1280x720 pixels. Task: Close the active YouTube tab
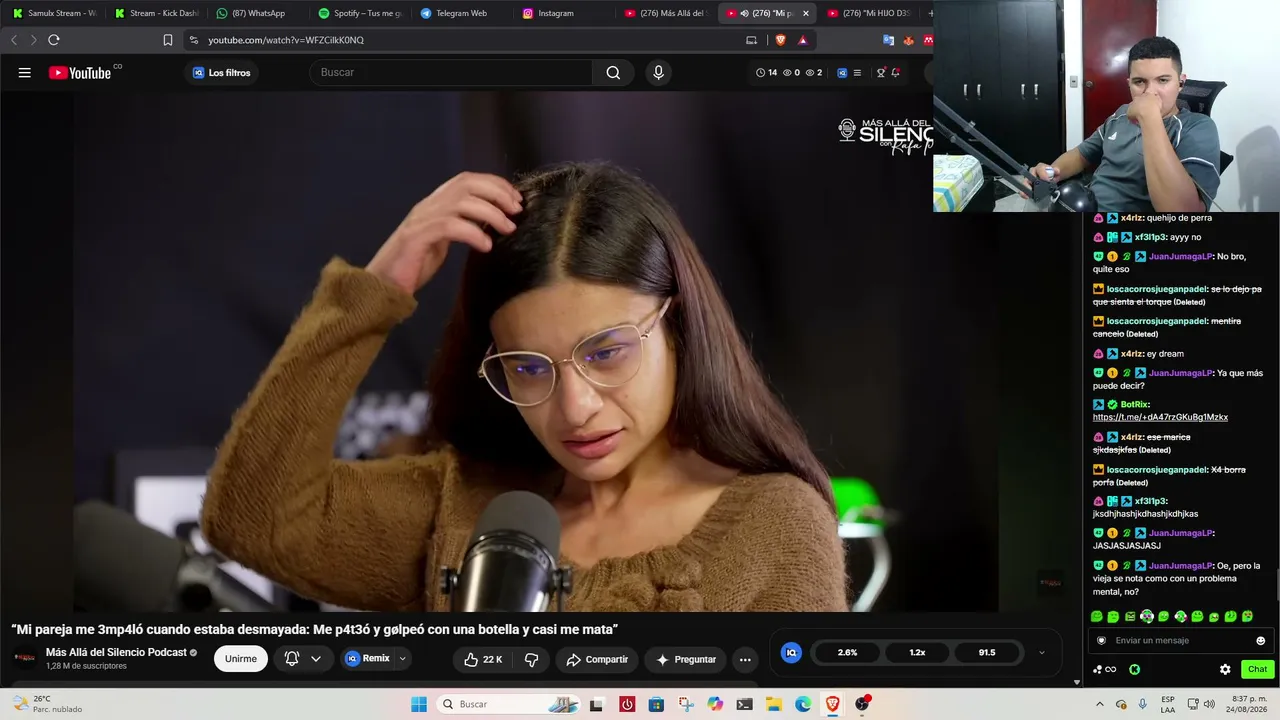[806, 13]
